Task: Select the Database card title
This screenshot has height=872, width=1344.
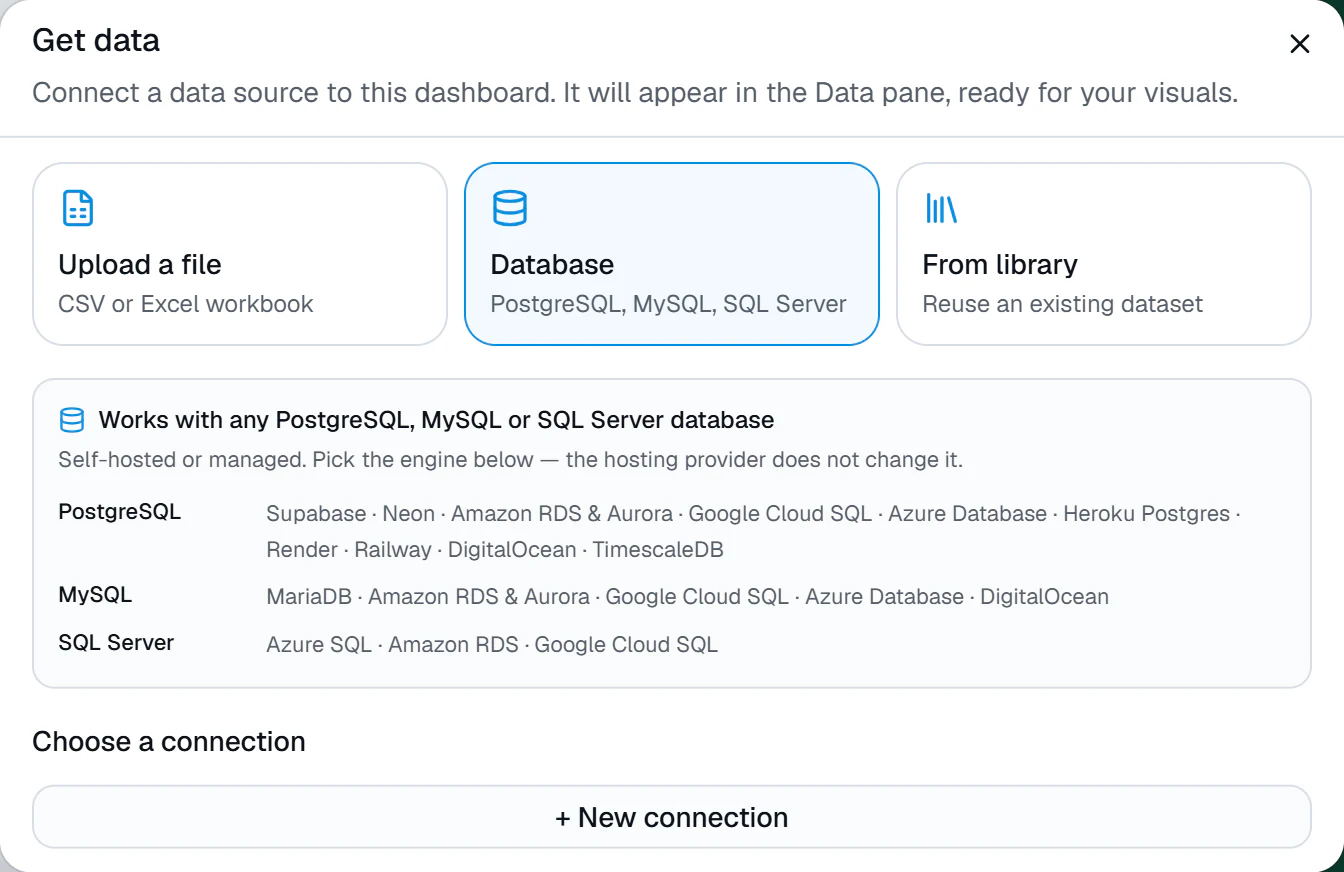Action: pos(552,265)
